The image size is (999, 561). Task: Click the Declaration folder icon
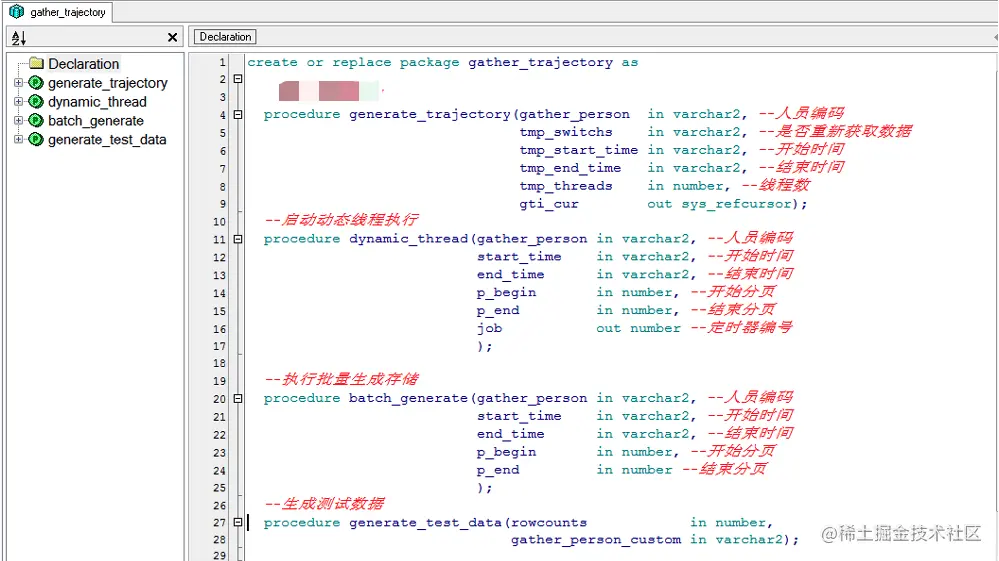pyautogui.click(x=36, y=63)
